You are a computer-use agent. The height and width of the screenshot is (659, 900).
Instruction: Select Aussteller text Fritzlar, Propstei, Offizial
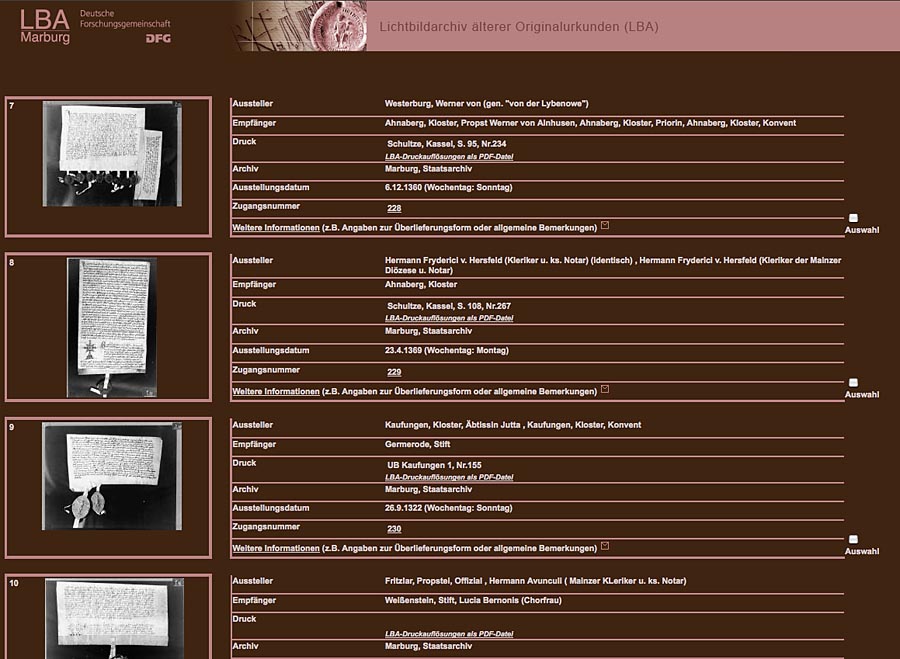(x=433, y=581)
